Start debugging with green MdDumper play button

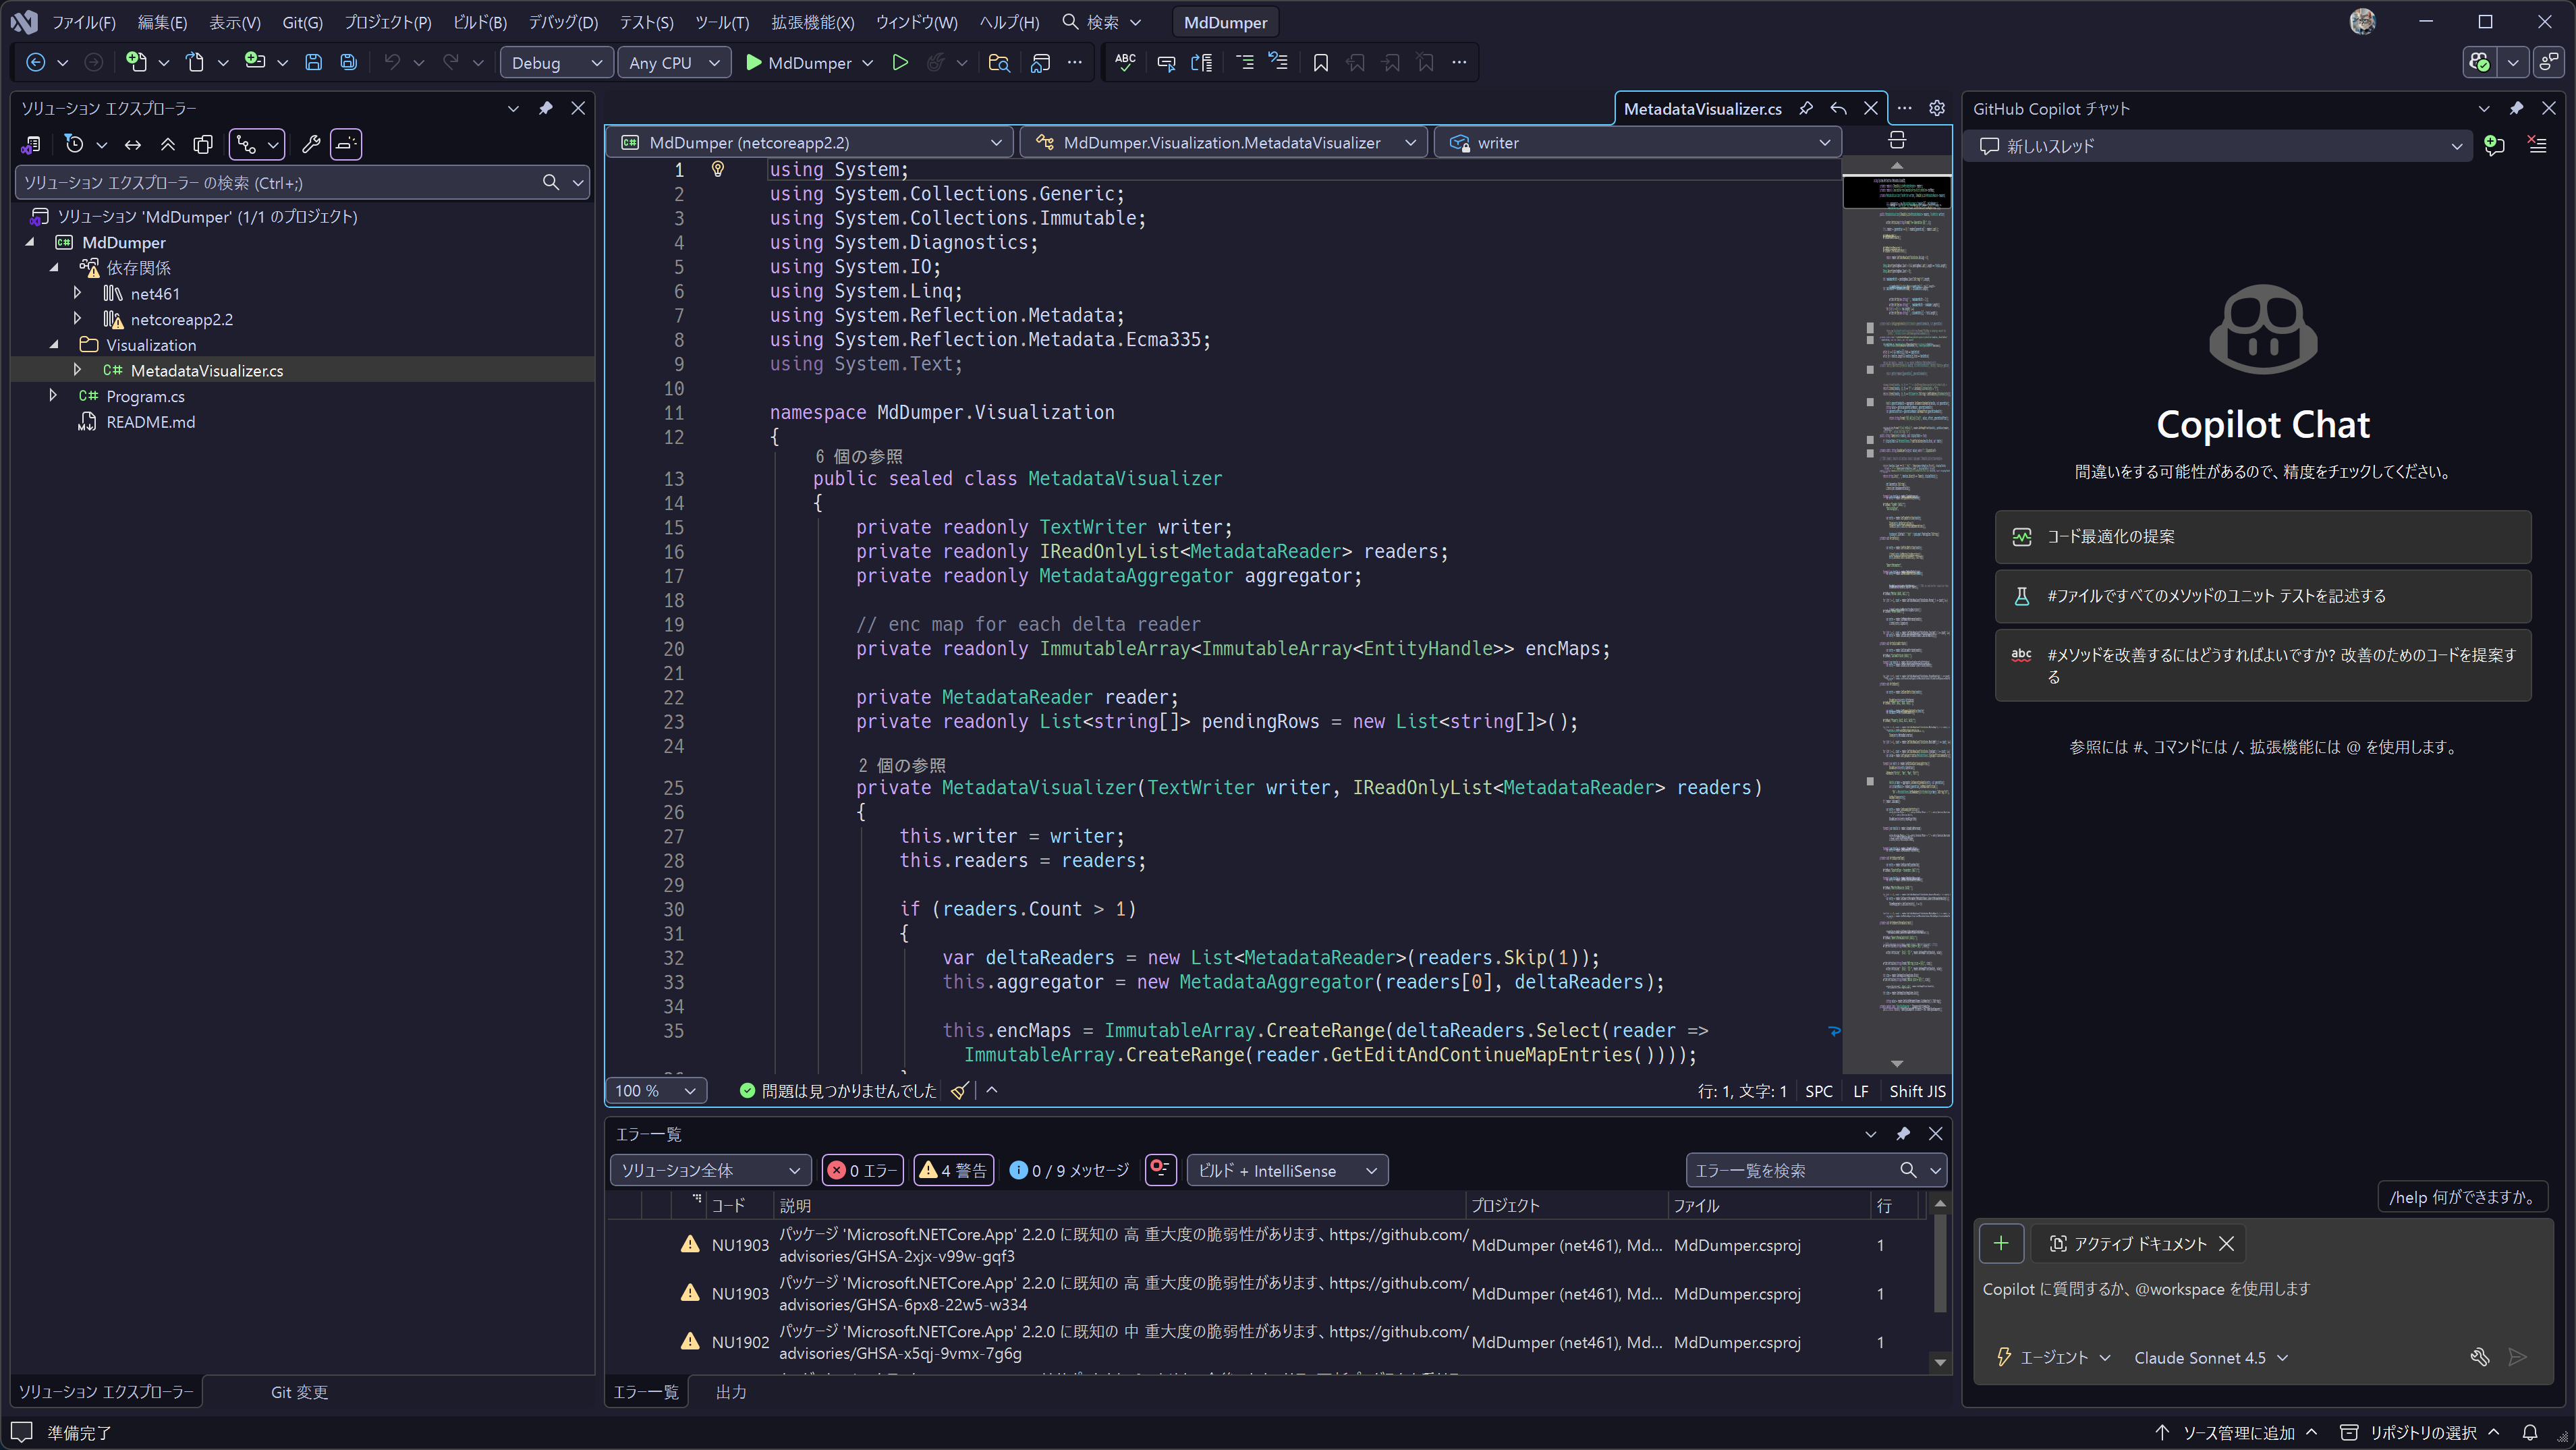click(798, 62)
